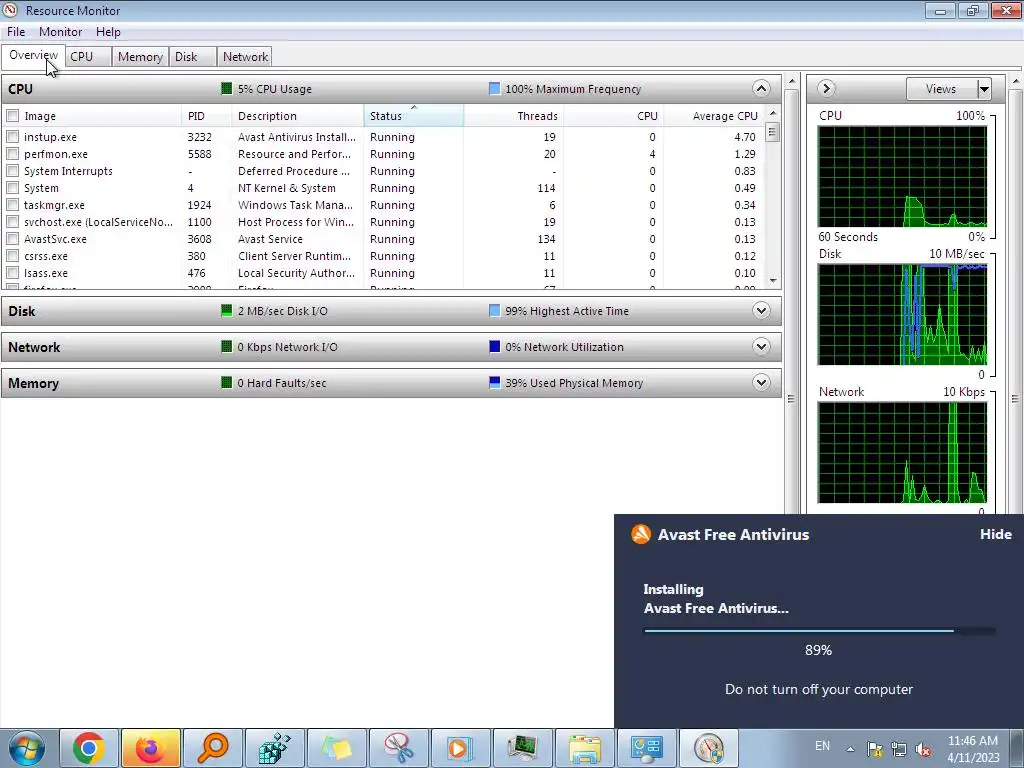This screenshot has width=1024, height=768.
Task: Open Sticky Notes from the taskbar
Action: click(337, 748)
